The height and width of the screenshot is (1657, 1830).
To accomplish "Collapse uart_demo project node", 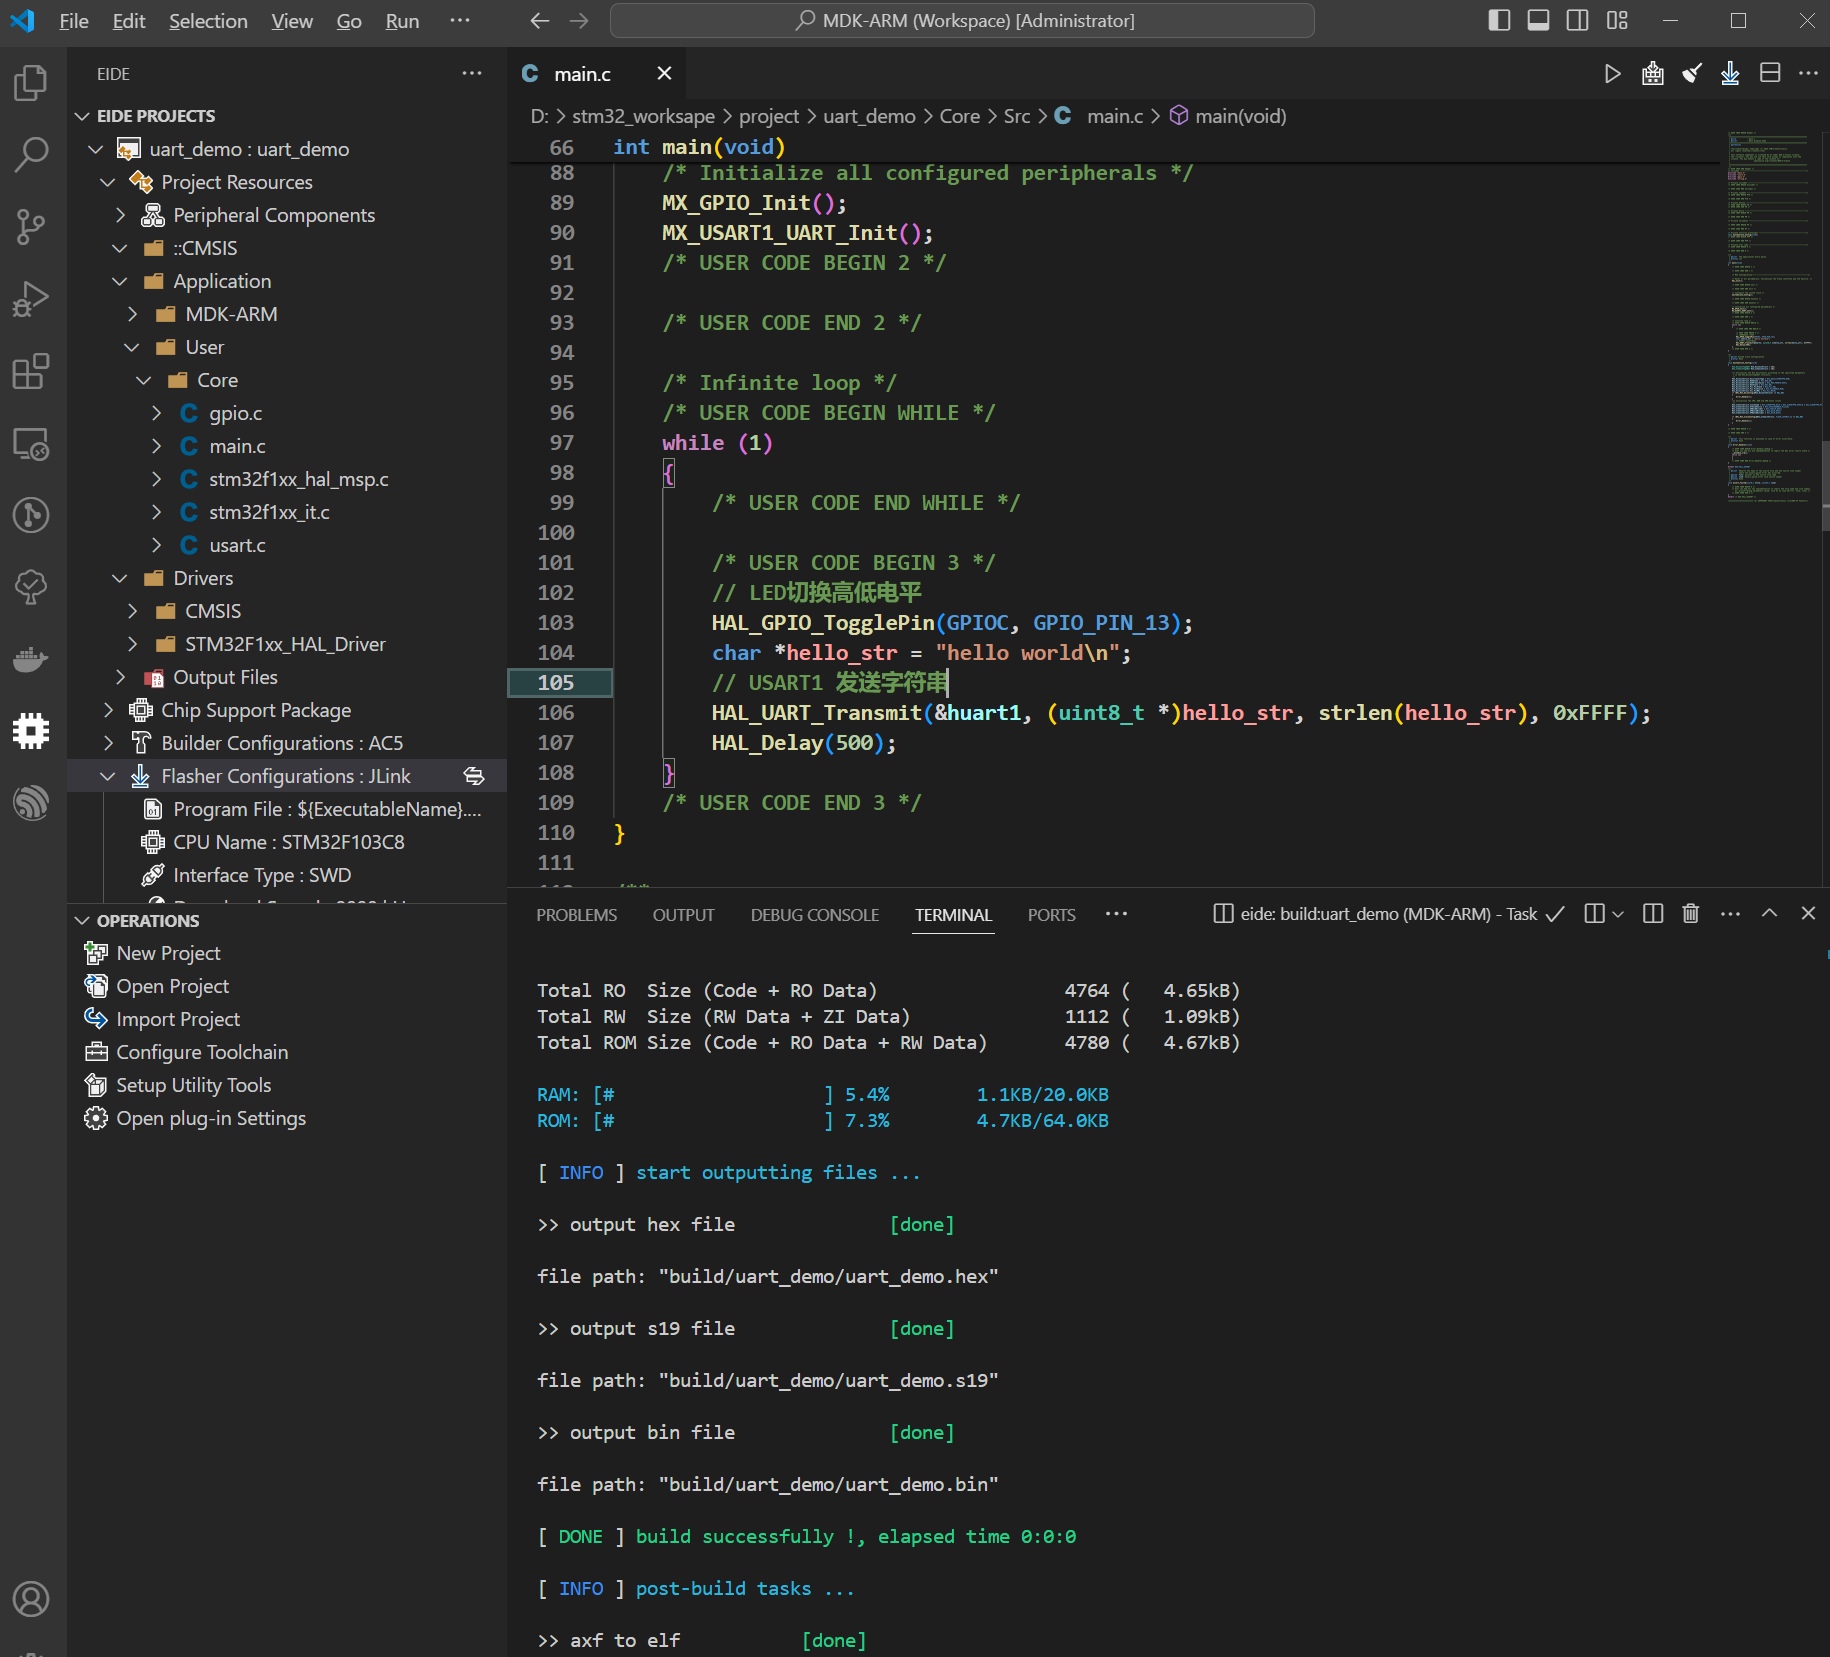I will [96, 149].
